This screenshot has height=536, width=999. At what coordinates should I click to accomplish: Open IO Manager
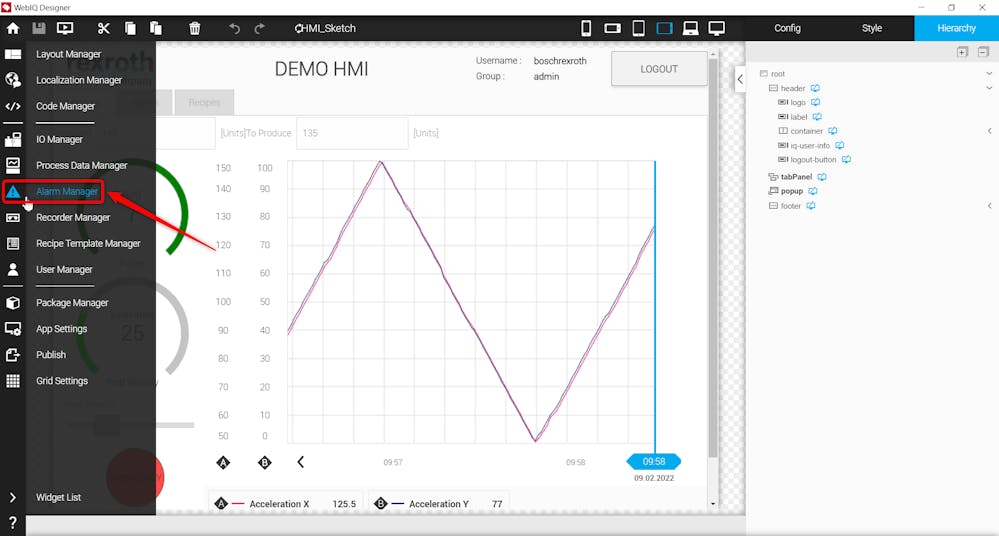pos(59,139)
